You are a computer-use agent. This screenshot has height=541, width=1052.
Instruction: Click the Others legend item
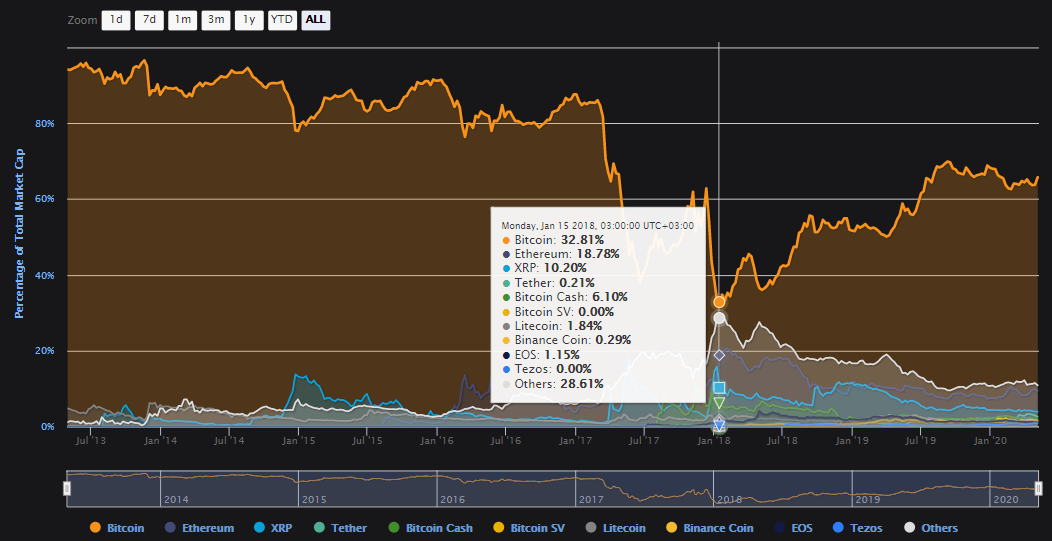coord(930,528)
